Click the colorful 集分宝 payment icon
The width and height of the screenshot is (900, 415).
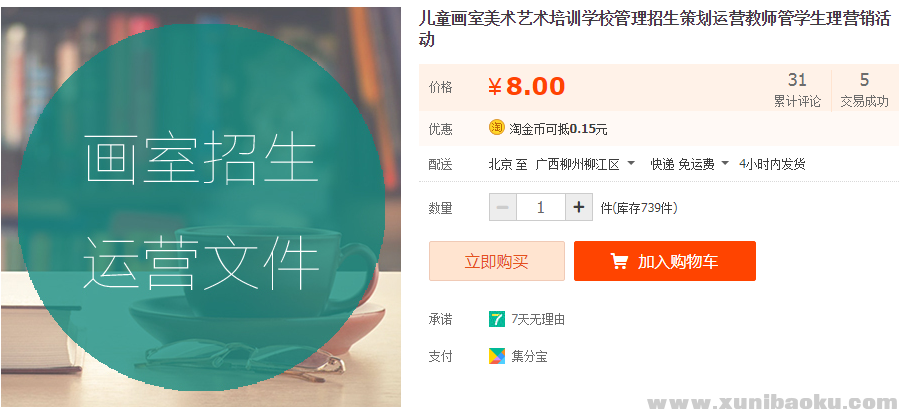497,356
